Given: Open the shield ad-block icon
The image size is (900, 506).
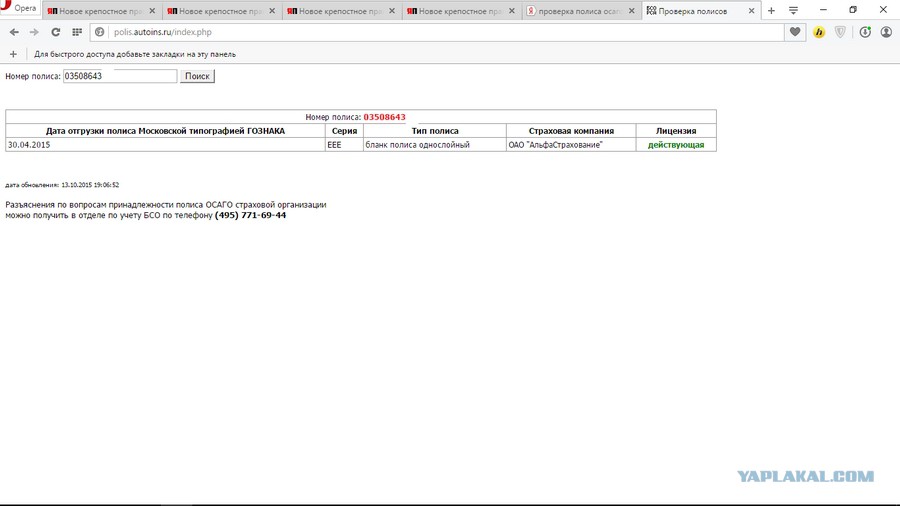Looking at the screenshot, I should [x=840, y=32].
